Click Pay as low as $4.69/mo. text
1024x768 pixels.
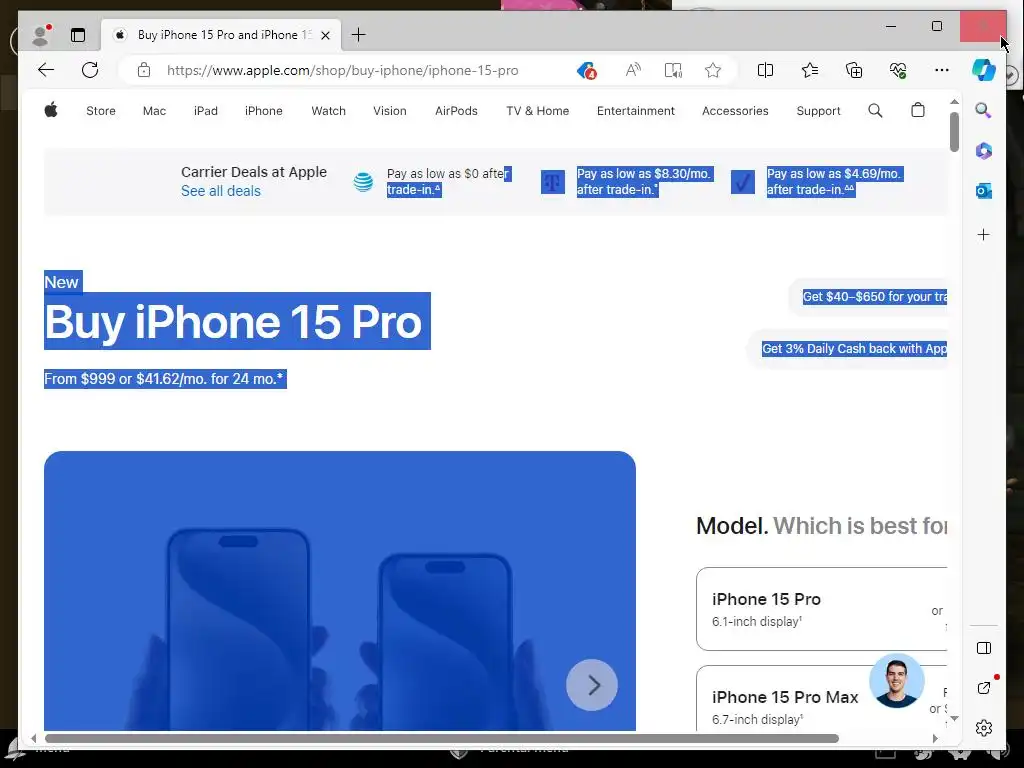point(834,182)
